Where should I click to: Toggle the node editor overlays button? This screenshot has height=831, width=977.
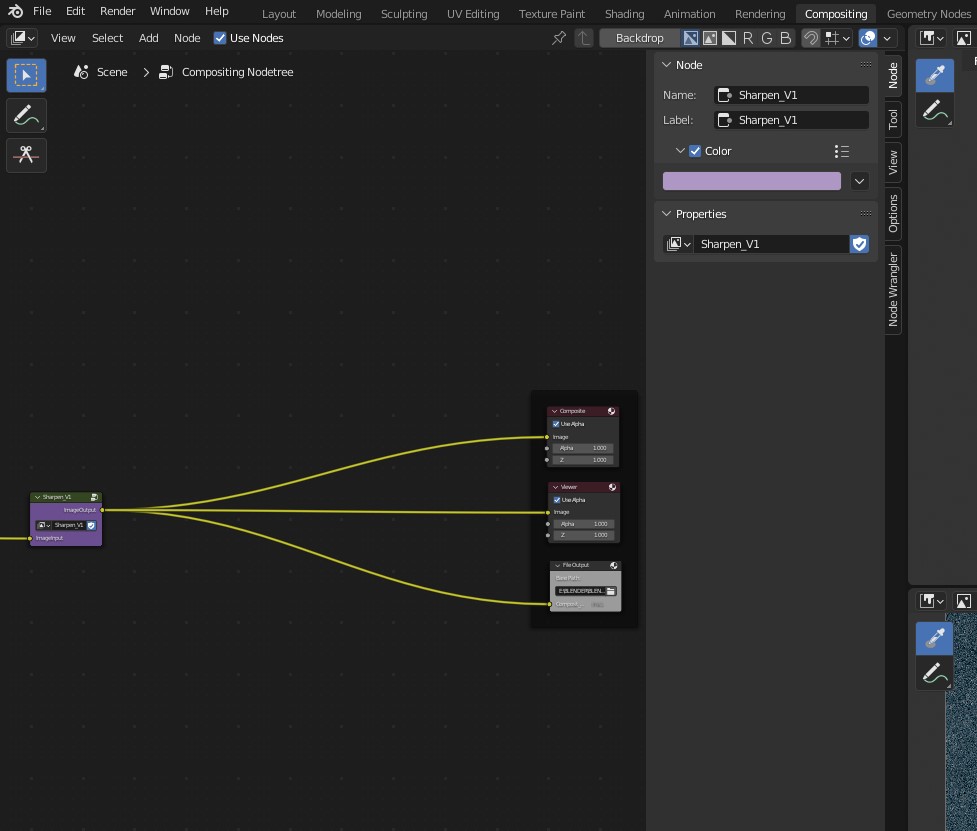pyautogui.click(x=868, y=38)
